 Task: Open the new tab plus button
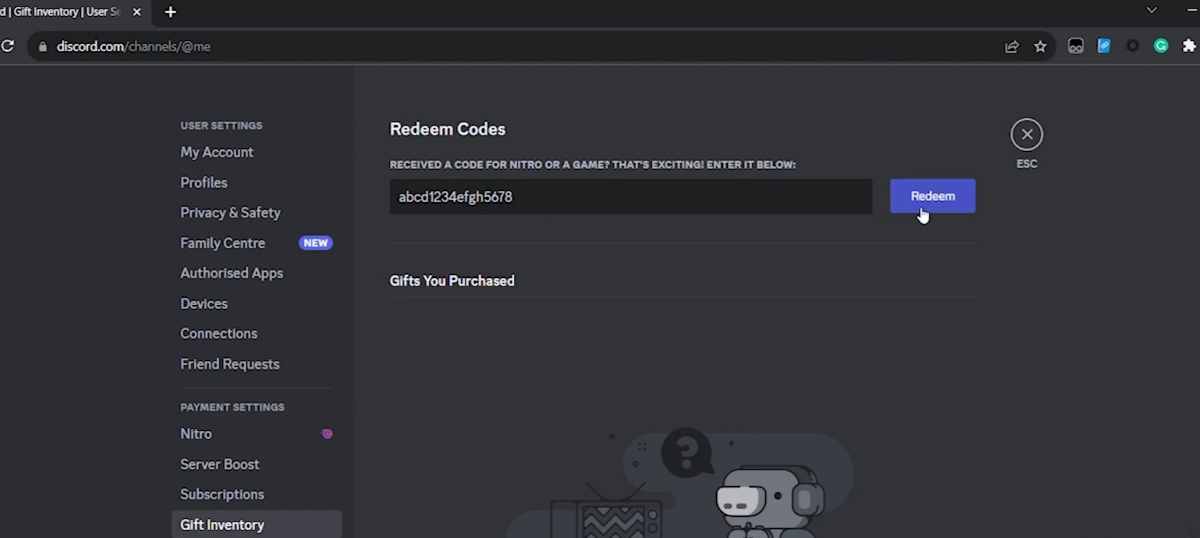(x=170, y=12)
